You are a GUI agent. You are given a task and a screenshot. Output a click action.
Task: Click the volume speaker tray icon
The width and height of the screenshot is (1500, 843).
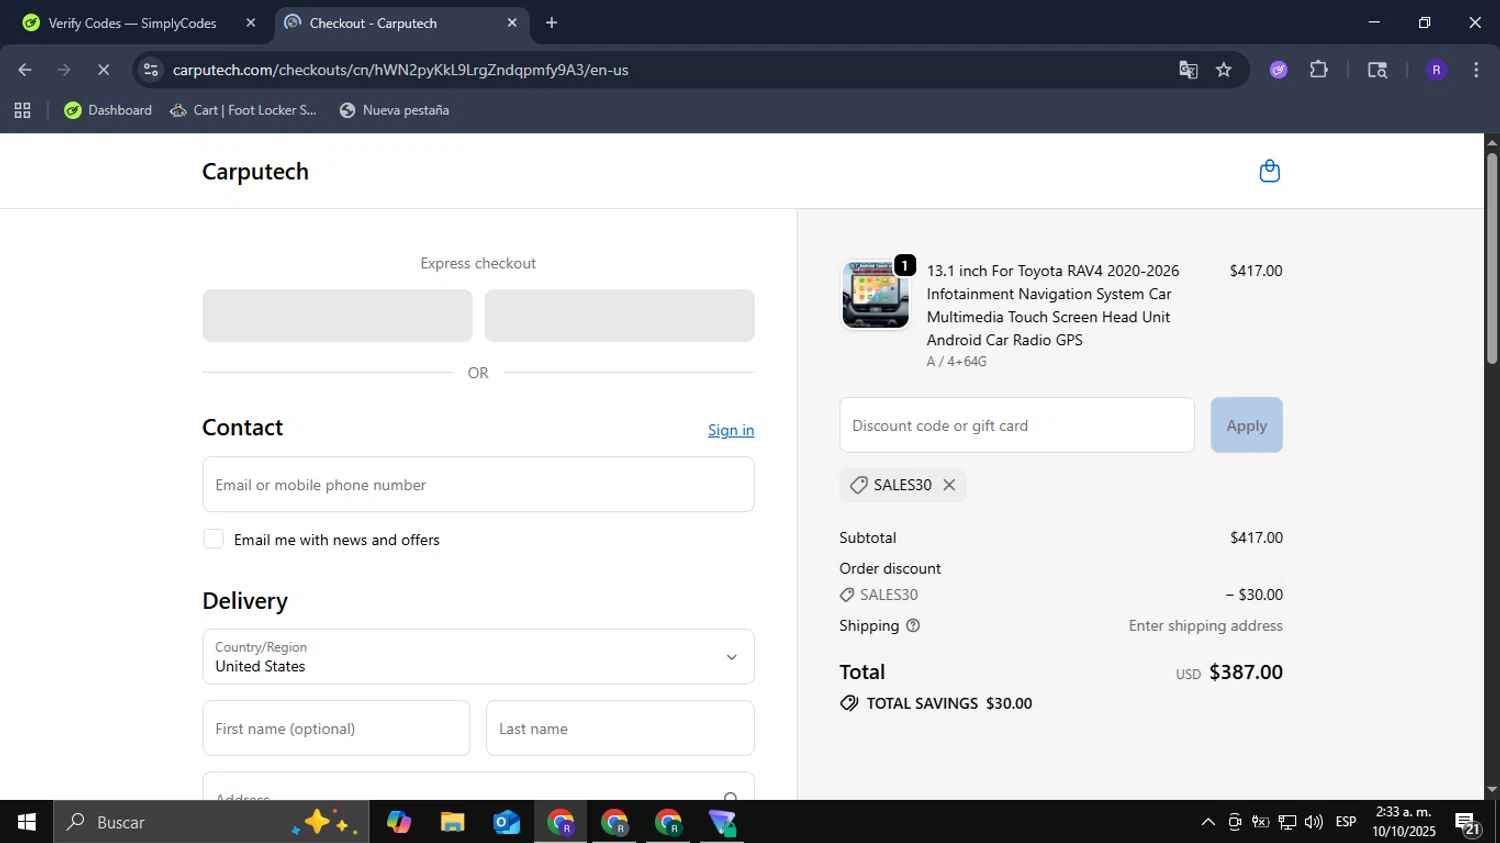click(x=1313, y=822)
